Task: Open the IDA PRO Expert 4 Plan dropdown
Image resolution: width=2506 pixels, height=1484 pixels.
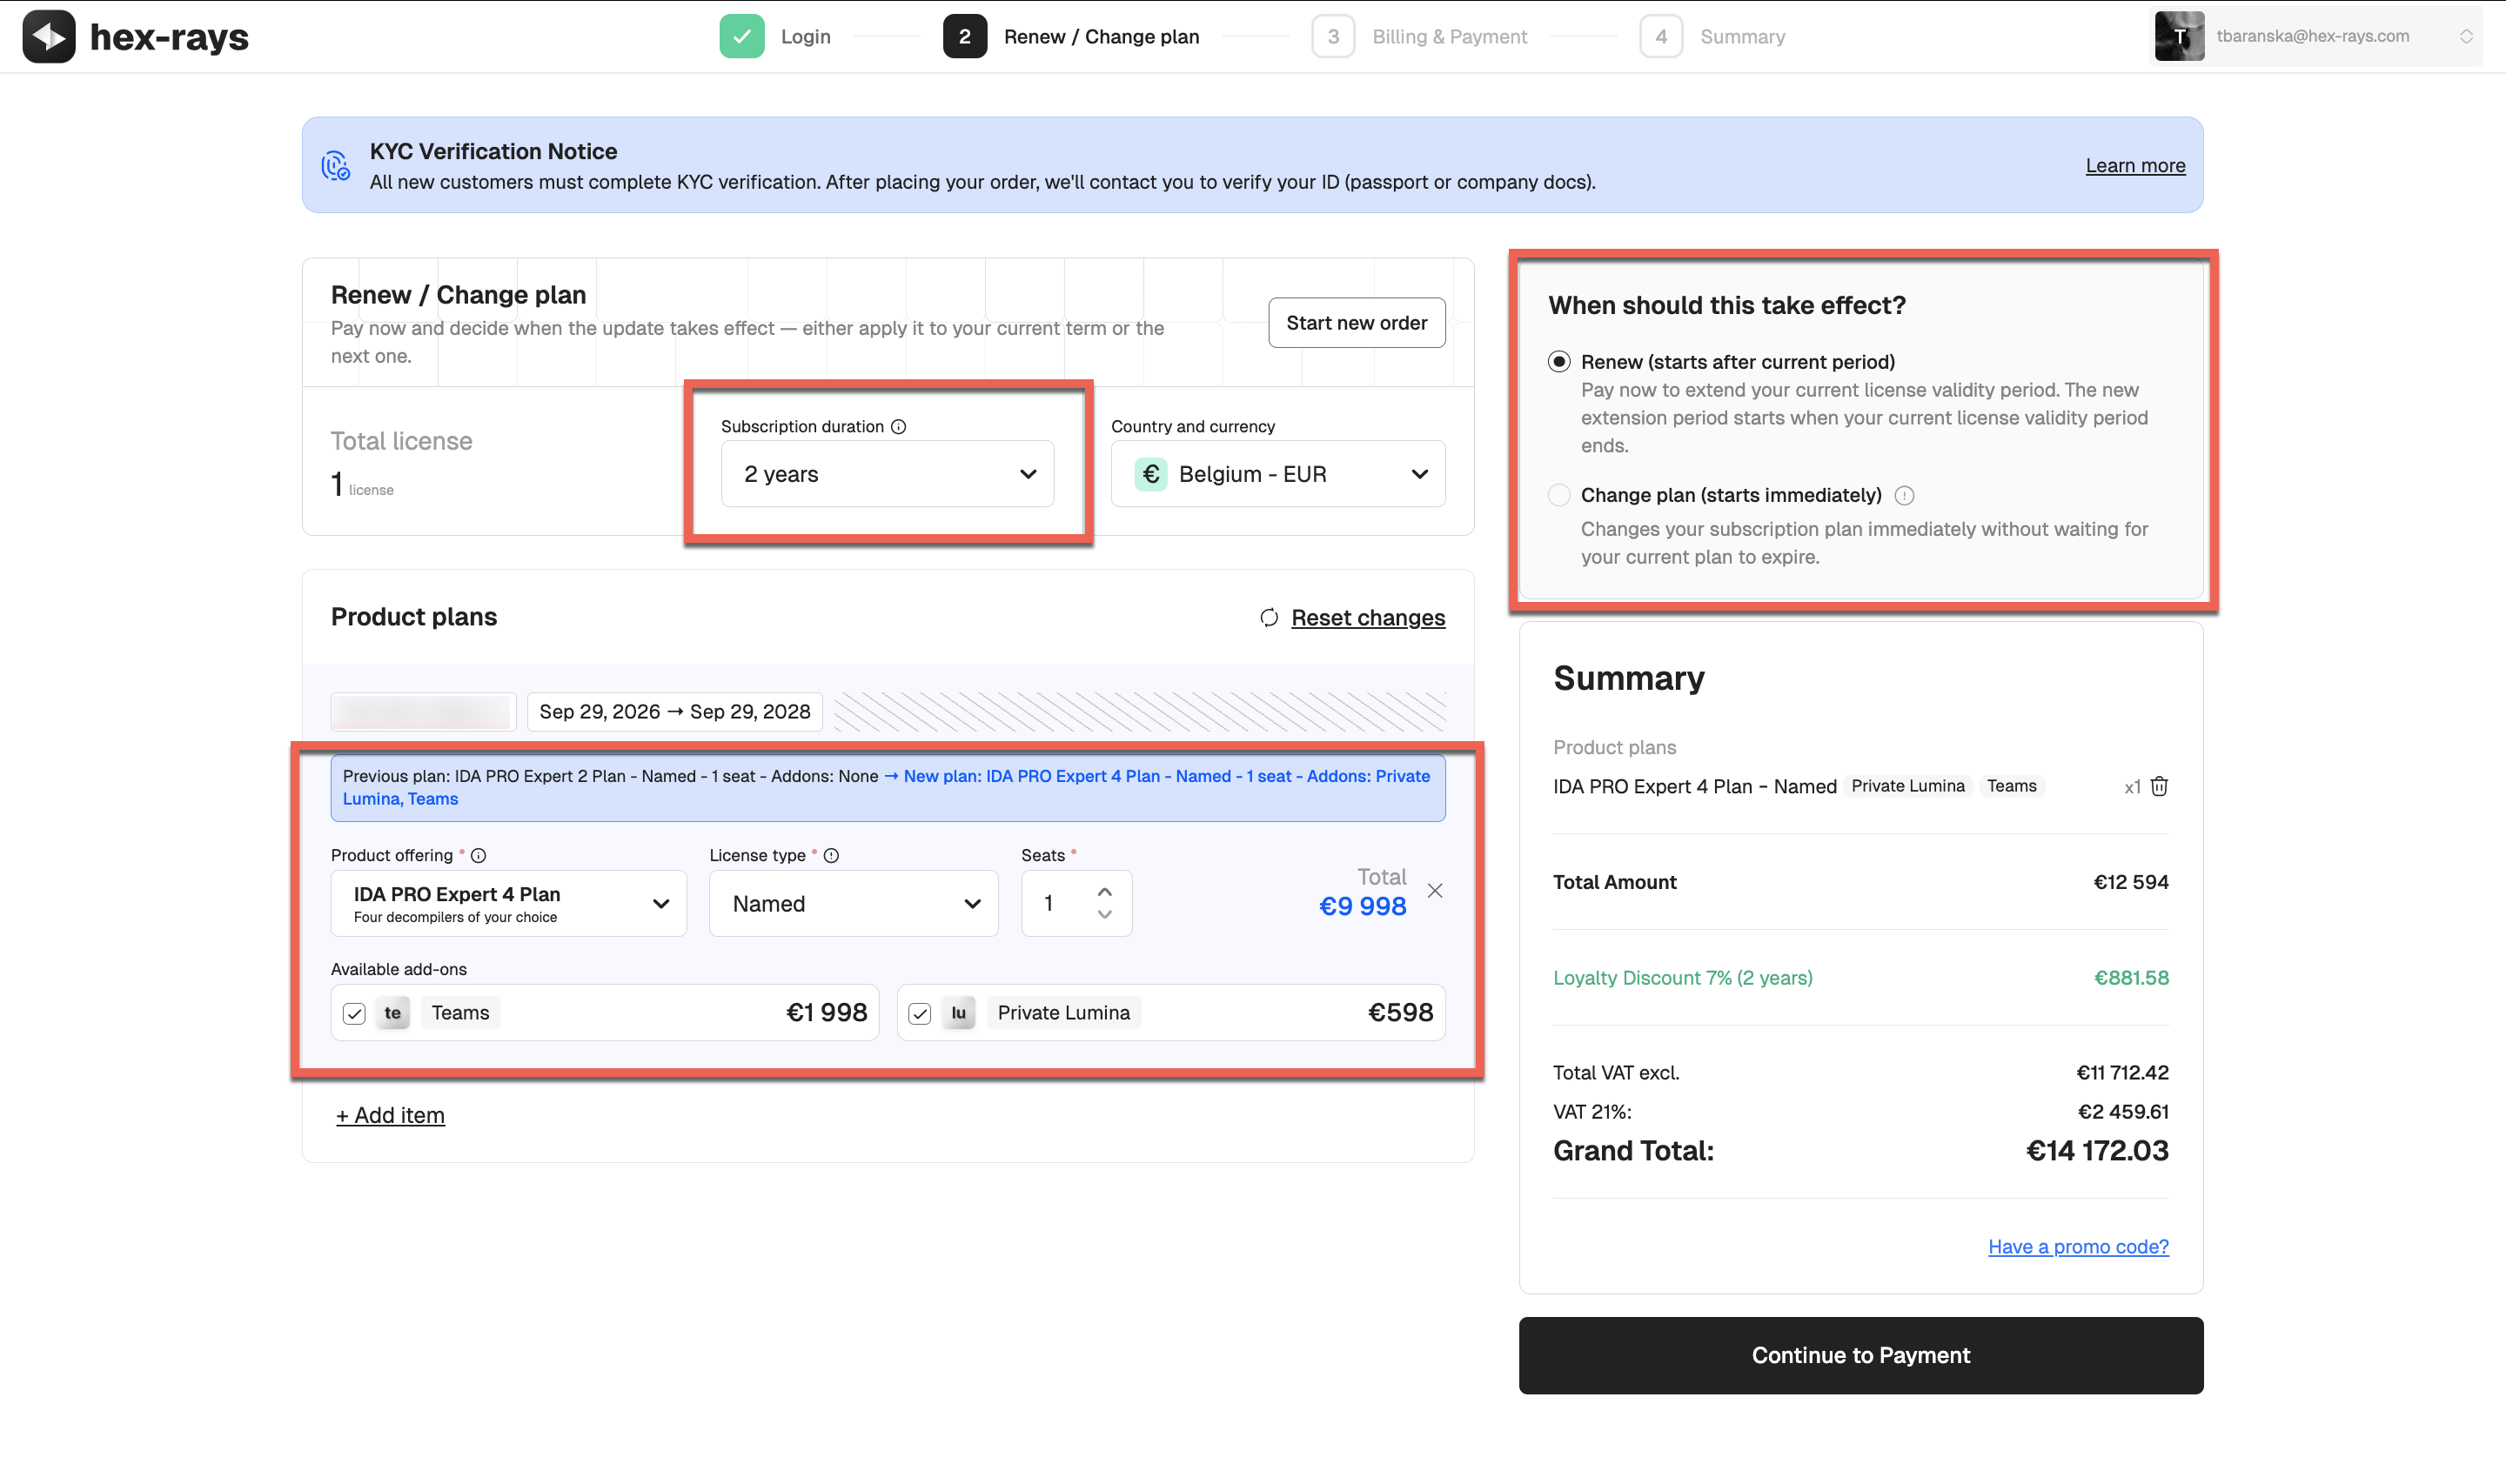Action: [508, 902]
